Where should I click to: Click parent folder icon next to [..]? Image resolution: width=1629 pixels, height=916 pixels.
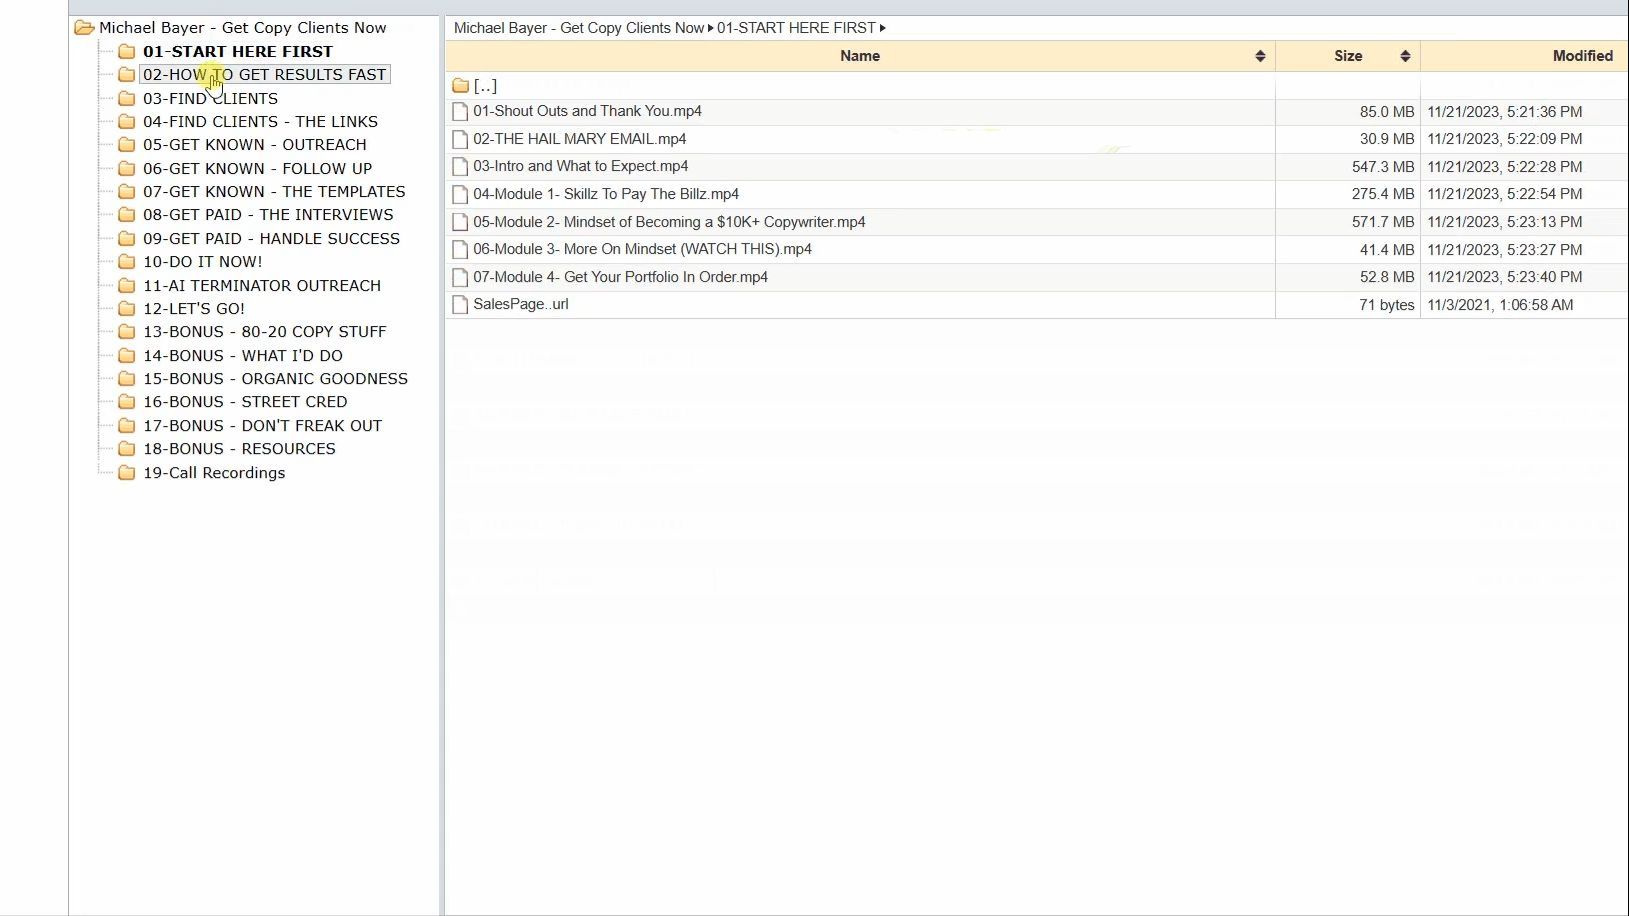tap(460, 86)
